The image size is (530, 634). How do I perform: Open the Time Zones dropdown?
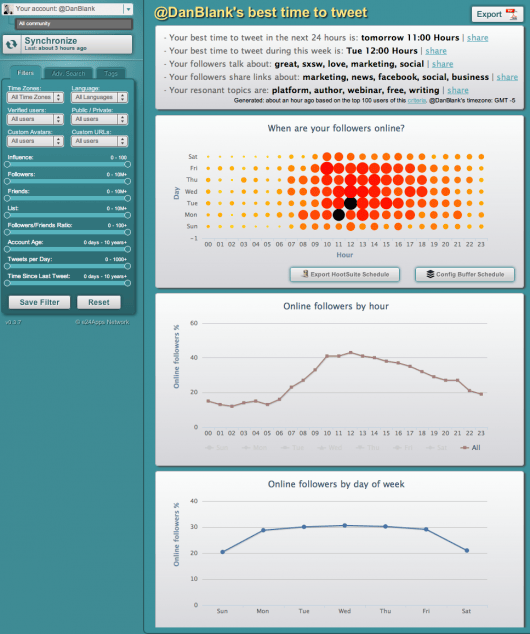pos(35,97)
